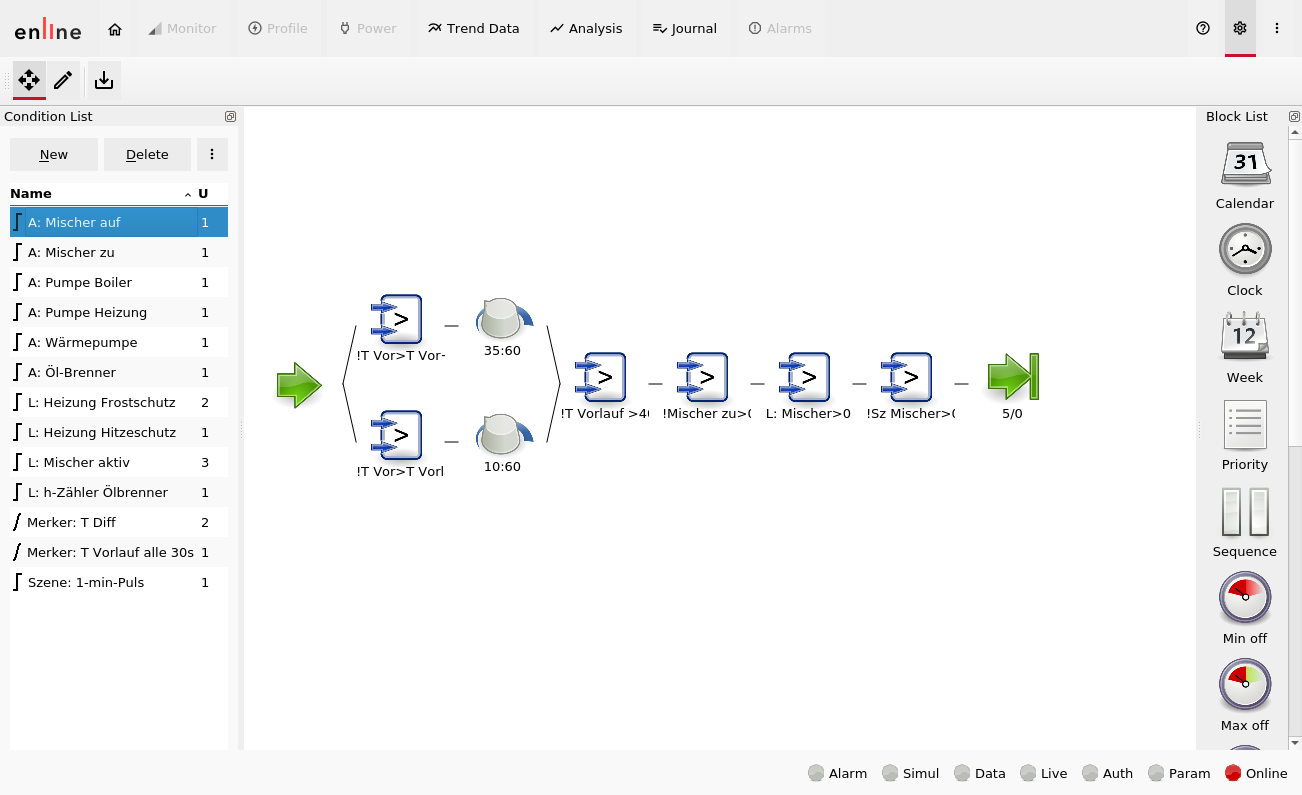Select the 35:60 delay block
Image resolution: width=1302 pixels, height=795 pixels.
tap(502, 319)
